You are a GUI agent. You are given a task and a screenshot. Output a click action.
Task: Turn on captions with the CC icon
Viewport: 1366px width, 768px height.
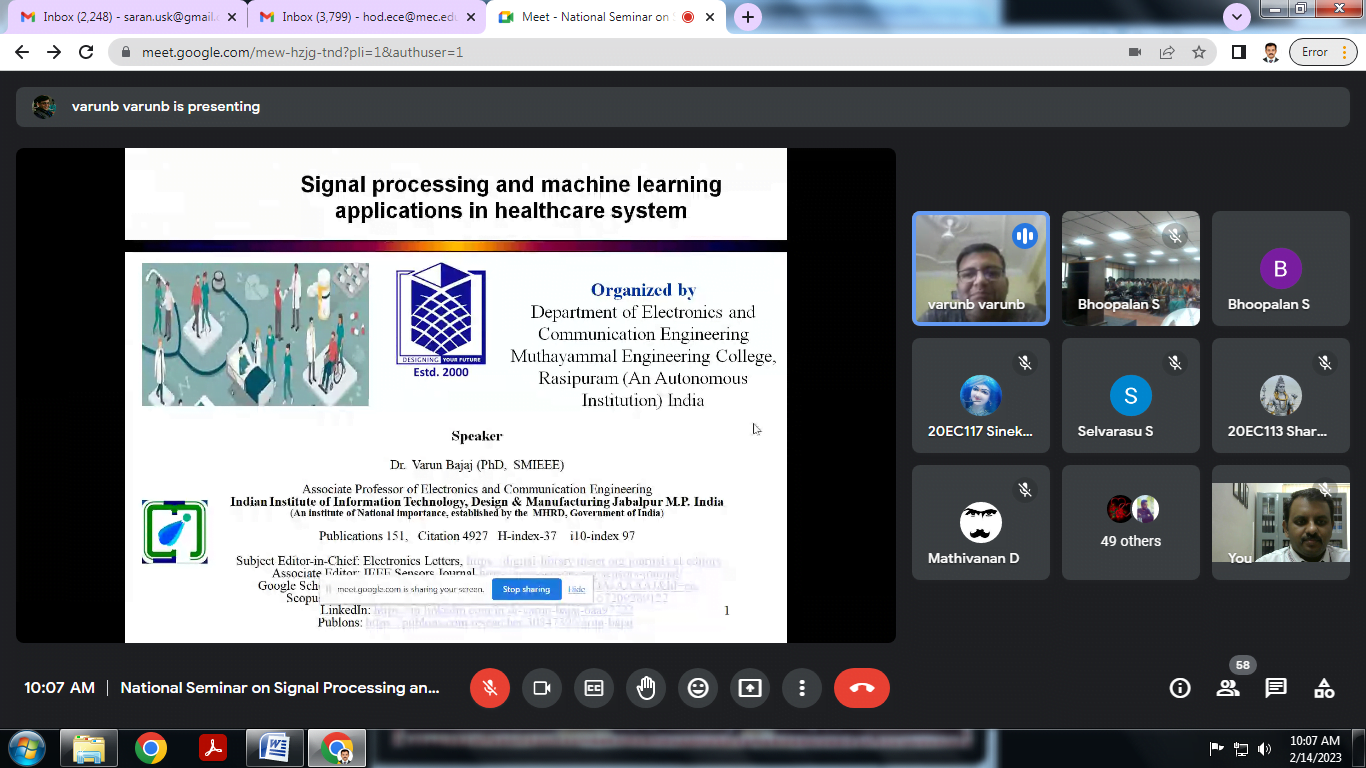coord(594,688)
